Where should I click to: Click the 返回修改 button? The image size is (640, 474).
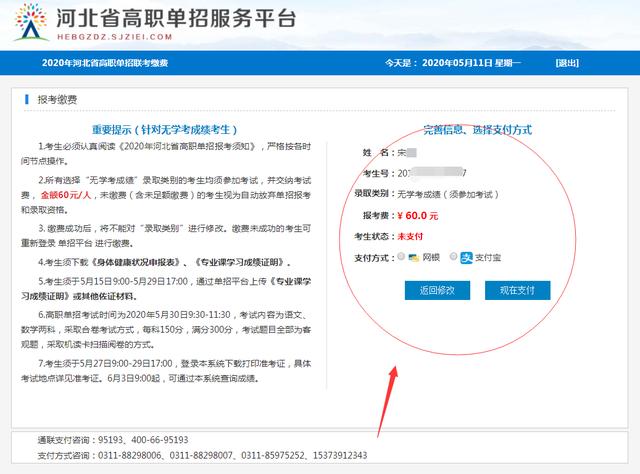[x=437, y=290]
